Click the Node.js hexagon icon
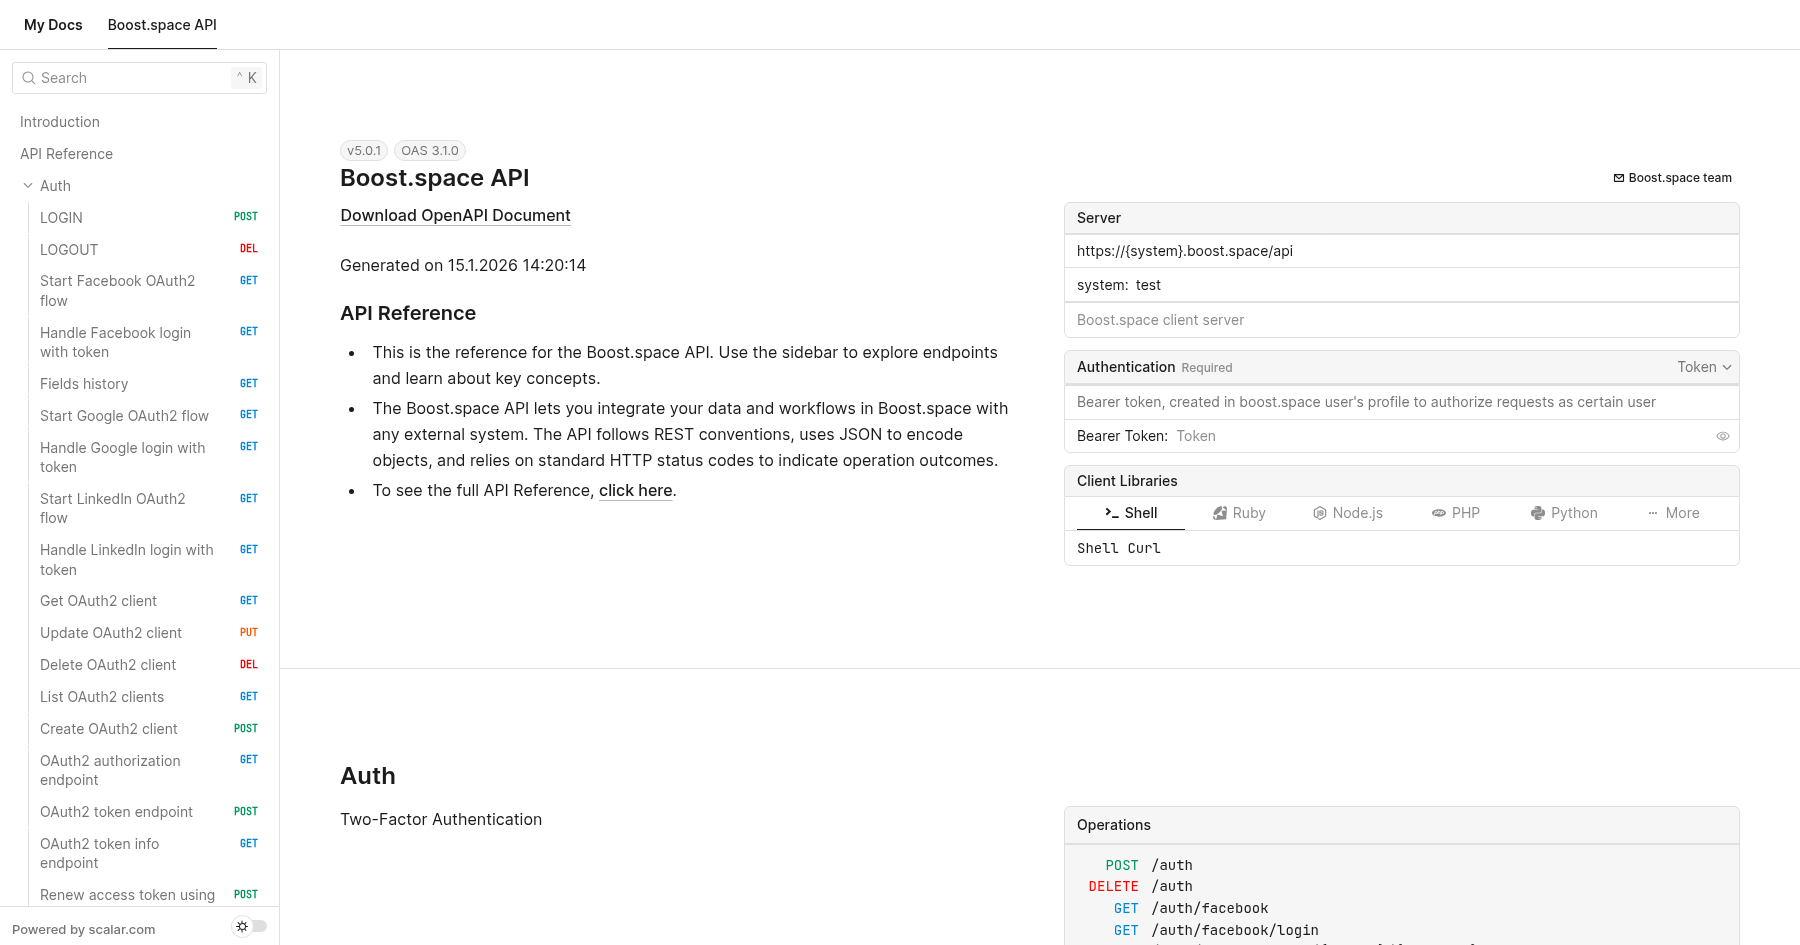Viewport: 1800px width, 945px height. 1320,513
